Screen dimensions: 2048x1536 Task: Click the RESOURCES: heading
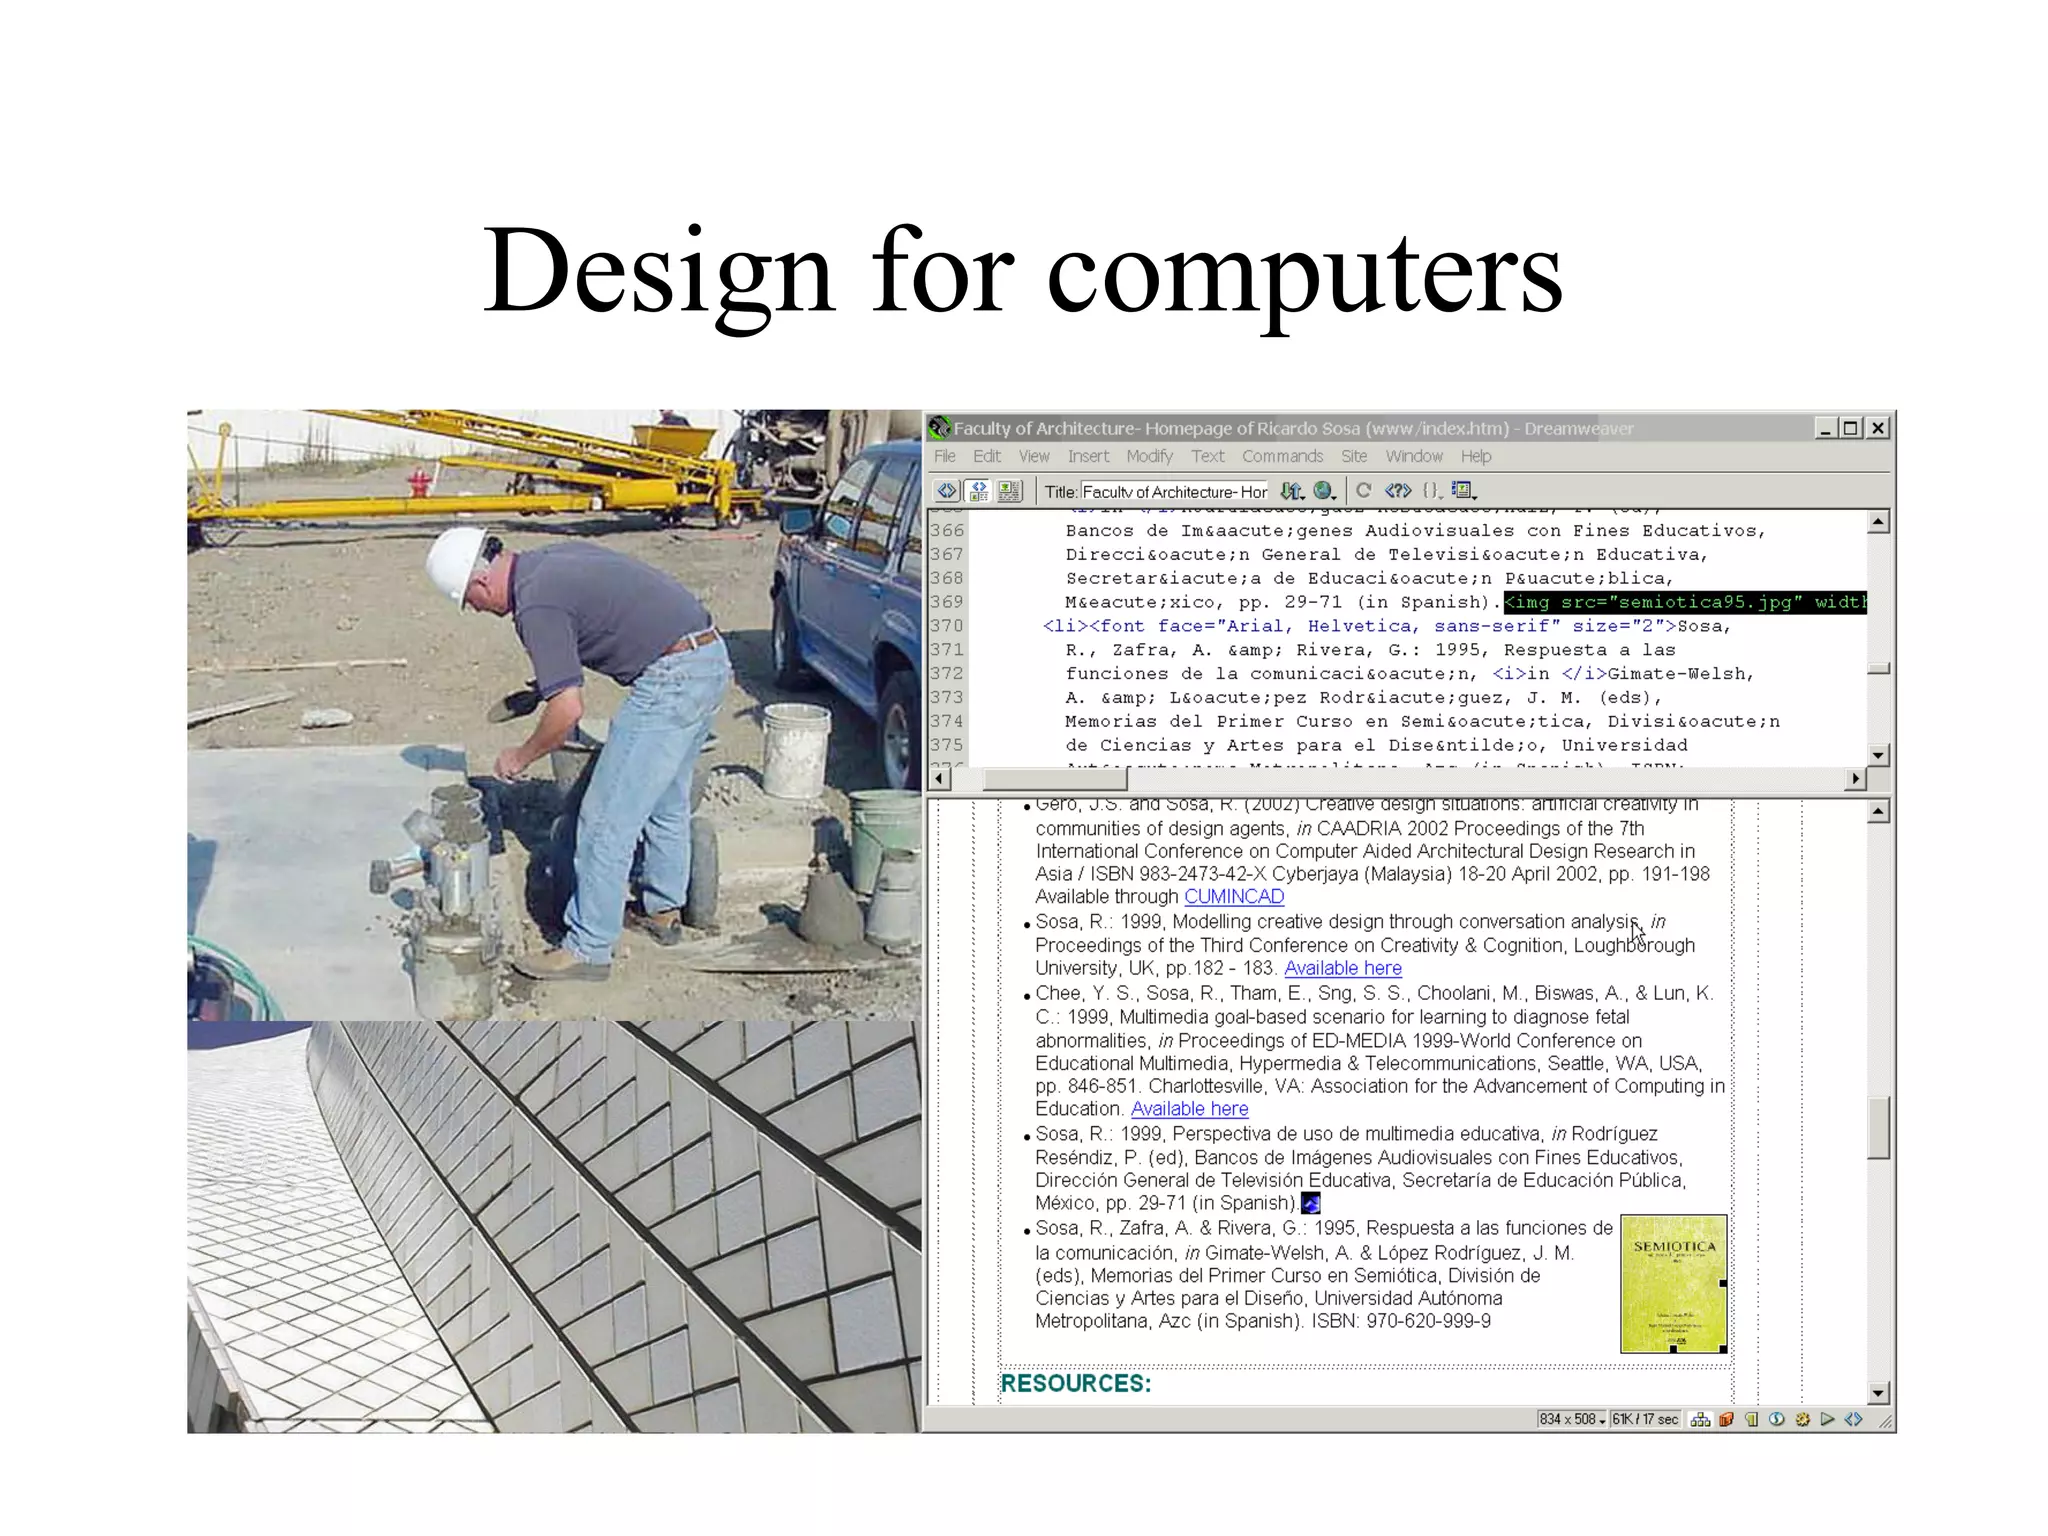tap(1076, 1383)
